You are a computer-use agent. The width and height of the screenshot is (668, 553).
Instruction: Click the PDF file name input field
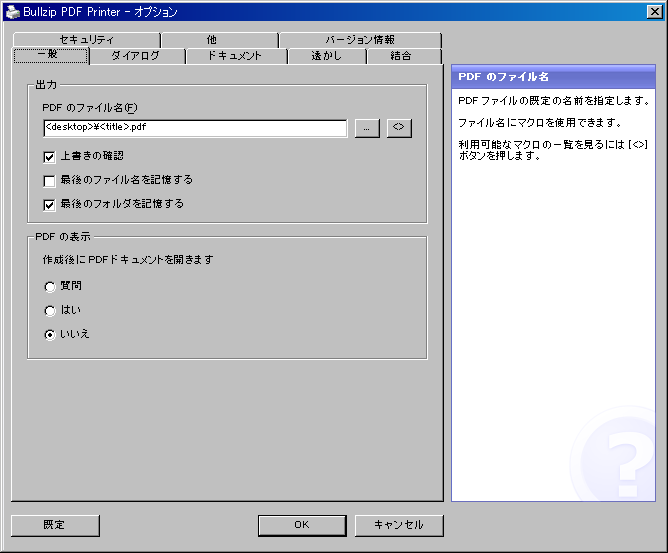[195, 128]
